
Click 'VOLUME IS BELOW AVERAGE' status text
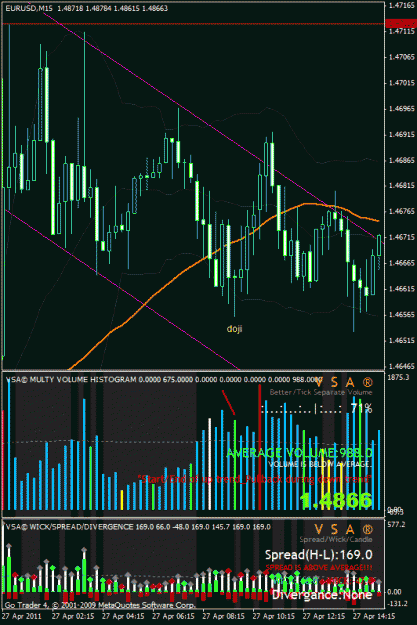(x=320, y=464)
